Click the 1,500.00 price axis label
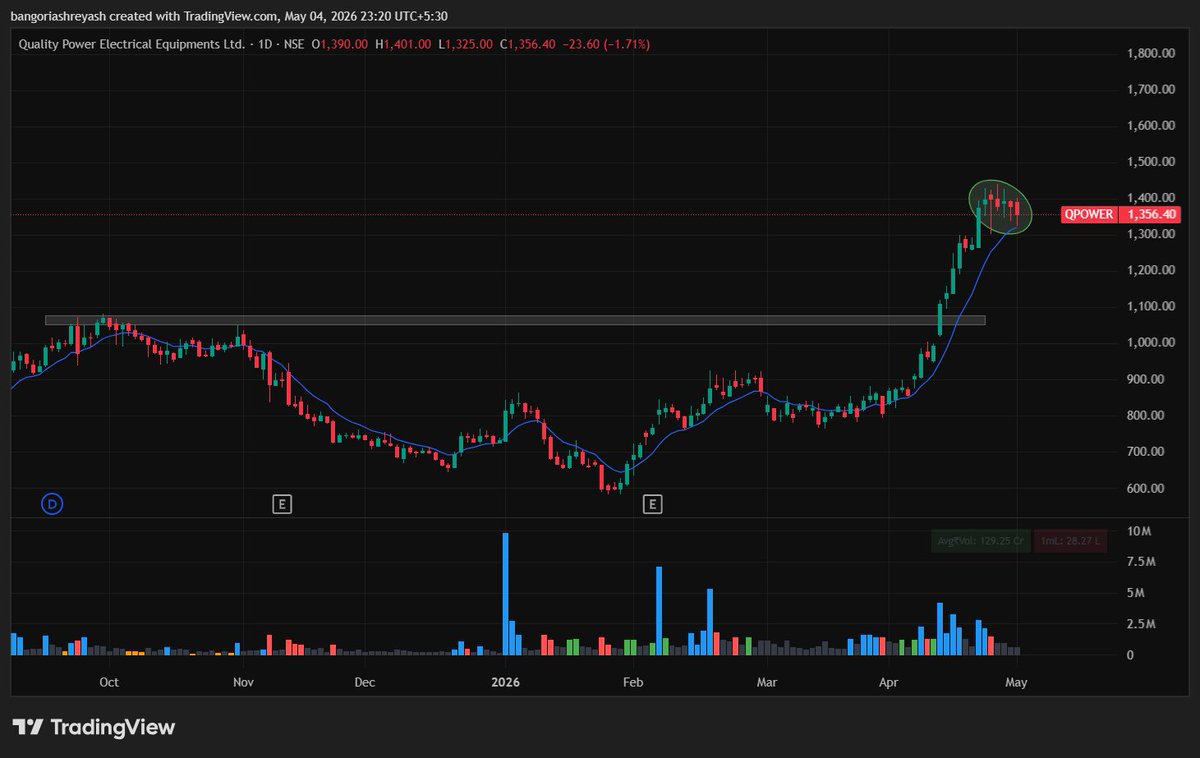Screen dimensions: 1200x758 click(x=1149, y=162)
